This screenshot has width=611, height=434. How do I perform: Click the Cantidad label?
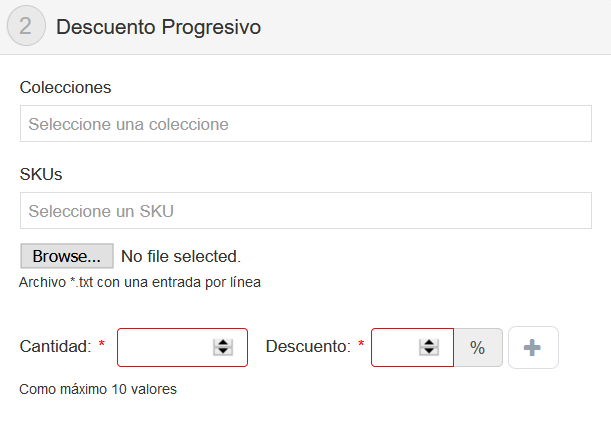point(56,346)
